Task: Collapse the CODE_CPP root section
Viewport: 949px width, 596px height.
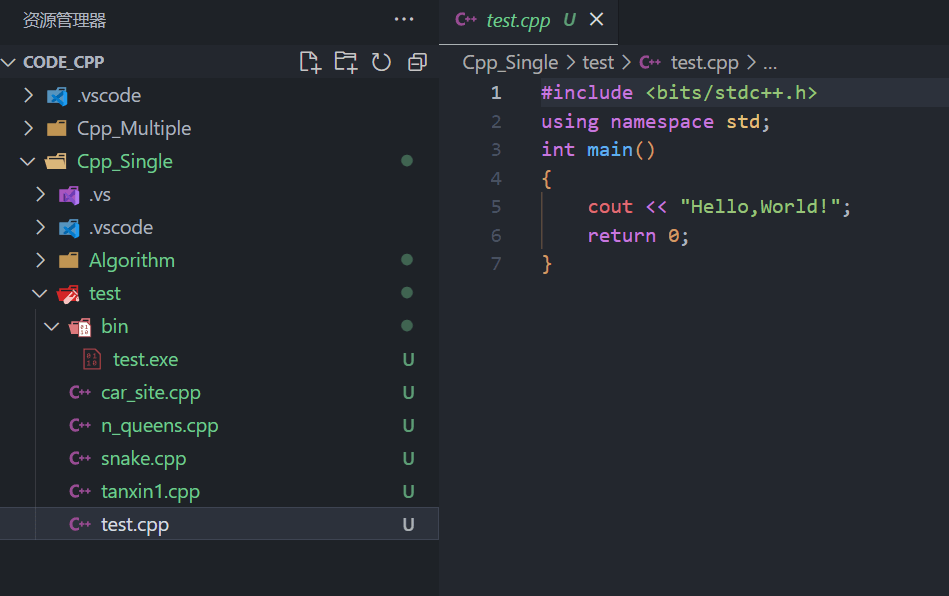Action: (x=8, y=62)
